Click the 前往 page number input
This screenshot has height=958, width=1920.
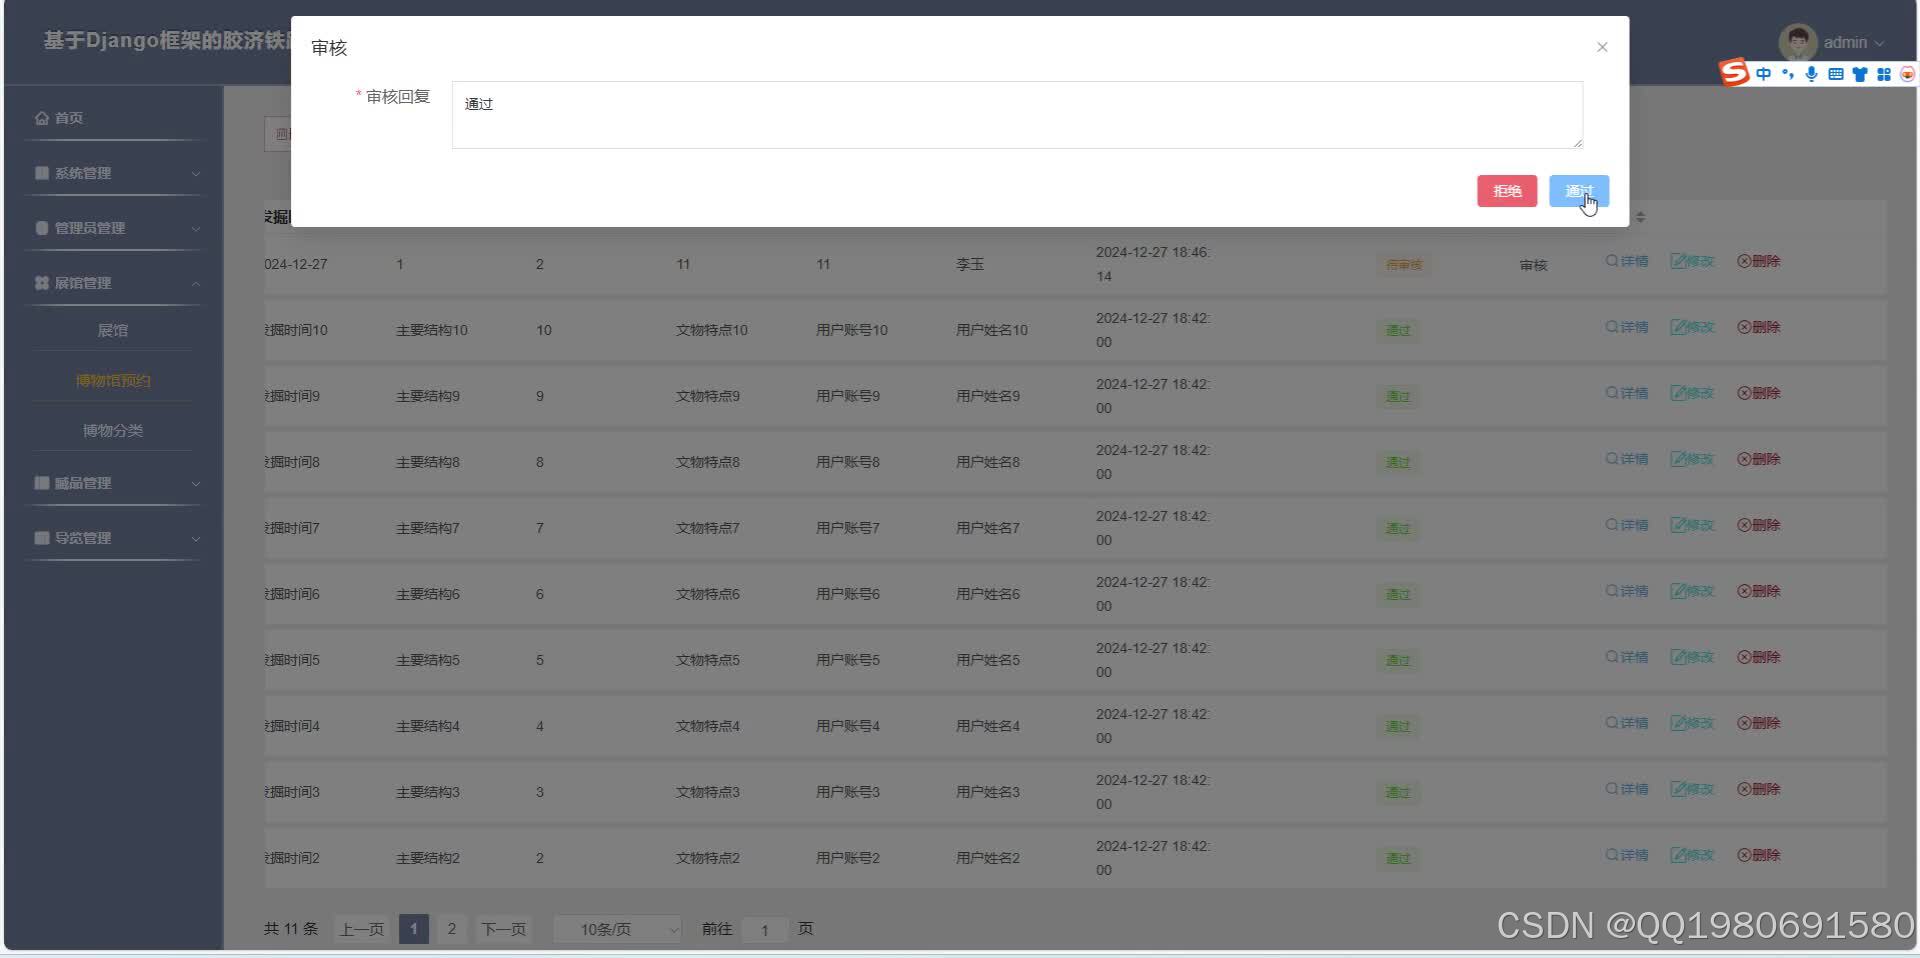pyautogui.click(x=765, y=930)
